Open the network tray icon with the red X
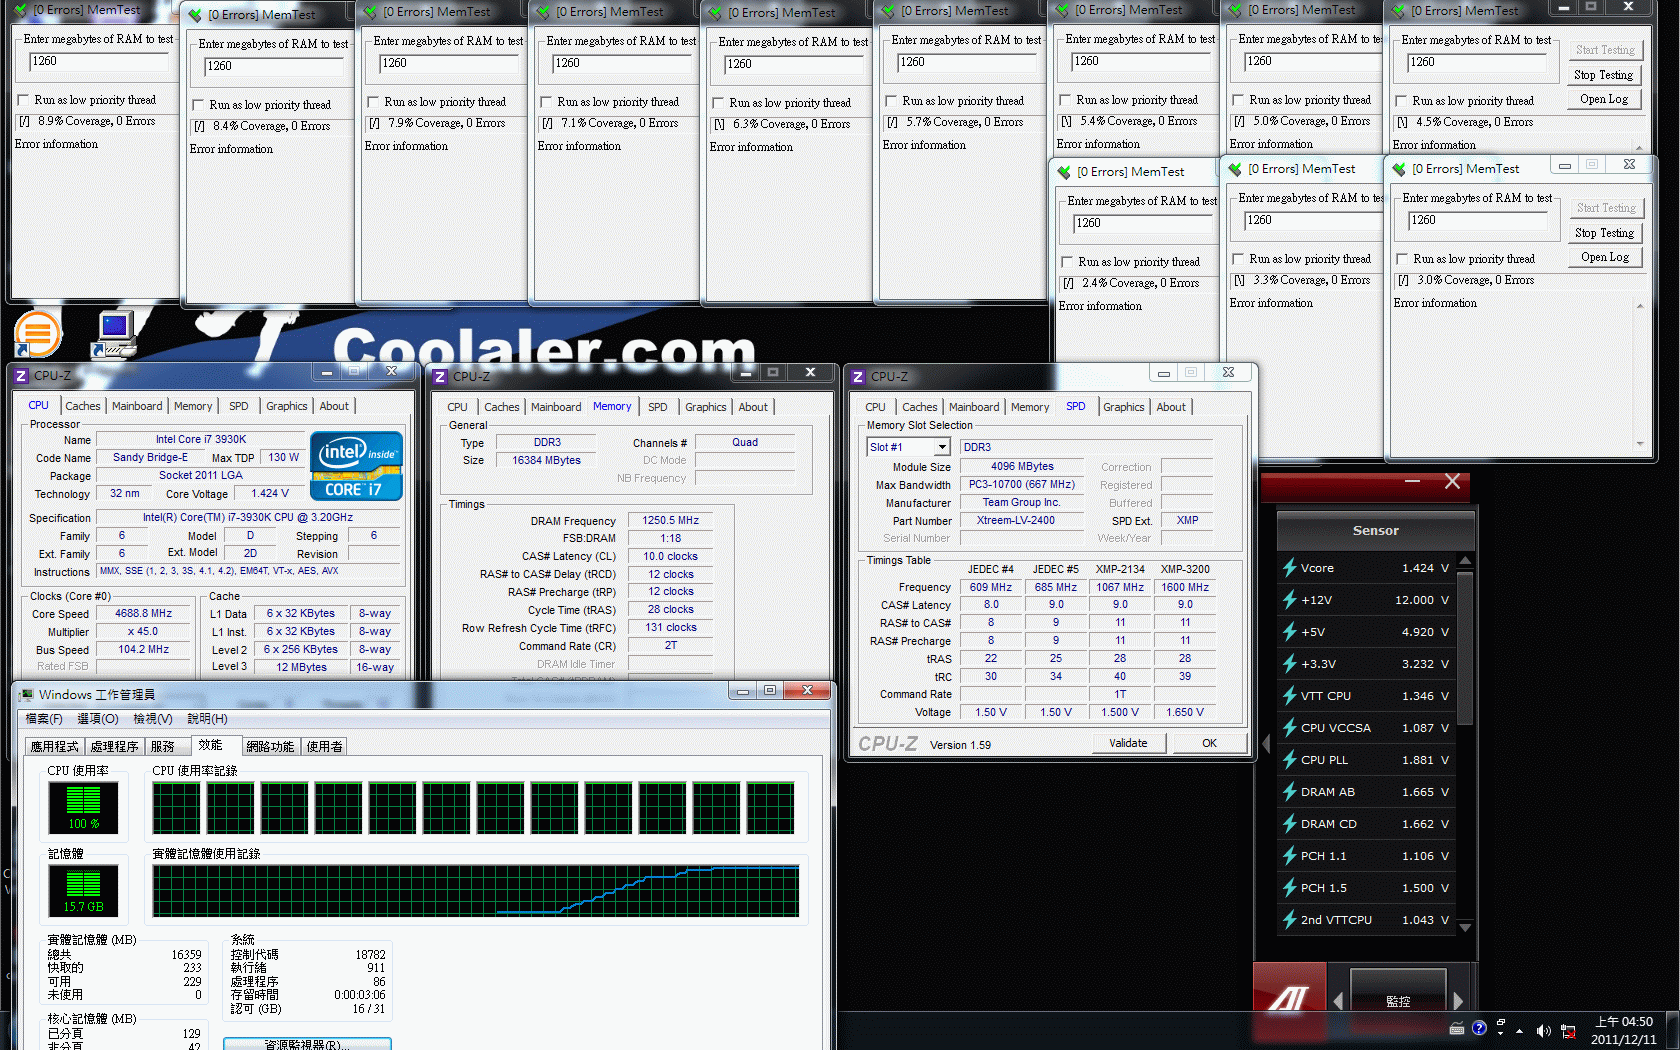Screen dimensions: 1680x1050 1568,1031
